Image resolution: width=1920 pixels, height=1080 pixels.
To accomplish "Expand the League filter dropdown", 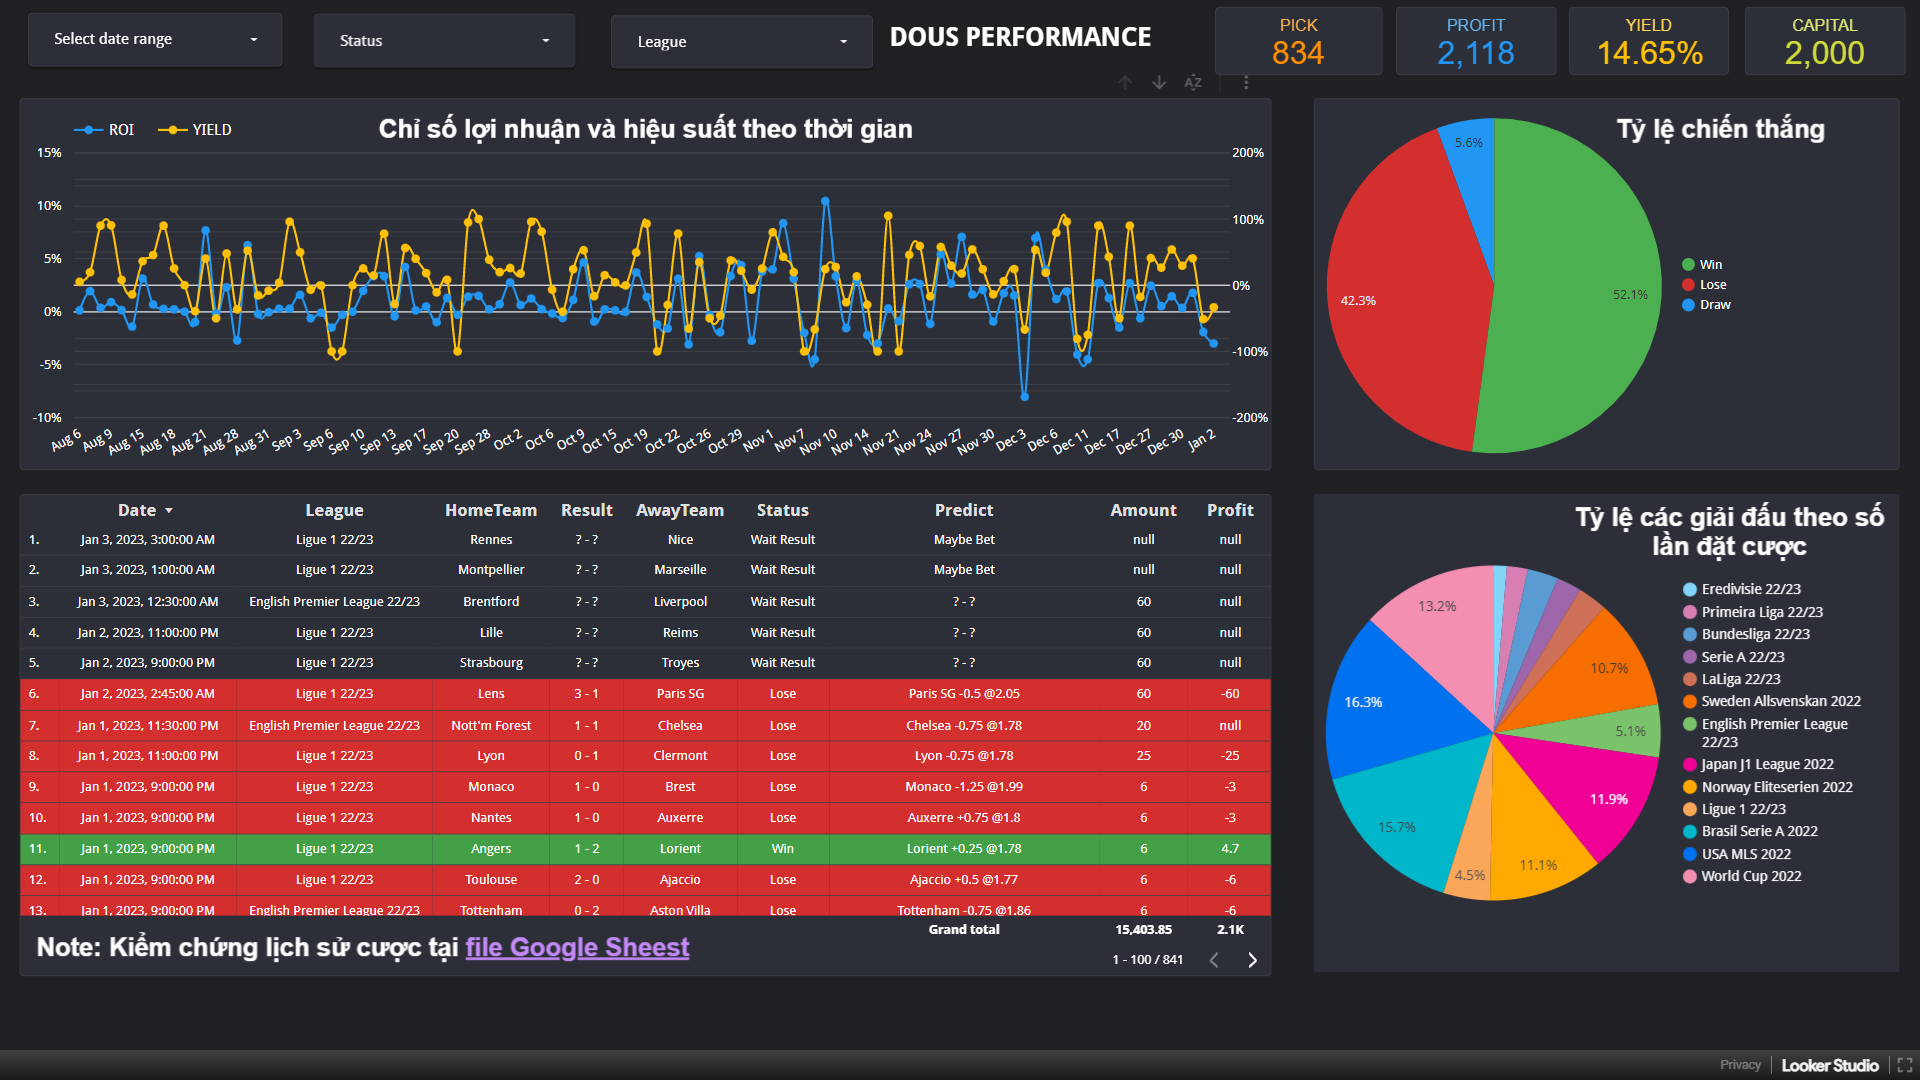I will tap(741, 42).
